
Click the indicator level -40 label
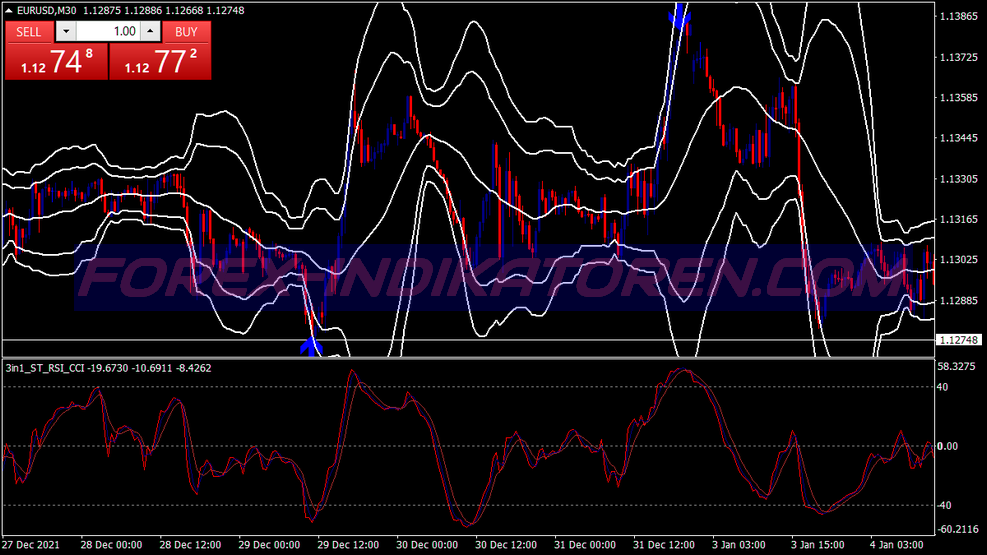pyautogui.click(x=944, y=505)
